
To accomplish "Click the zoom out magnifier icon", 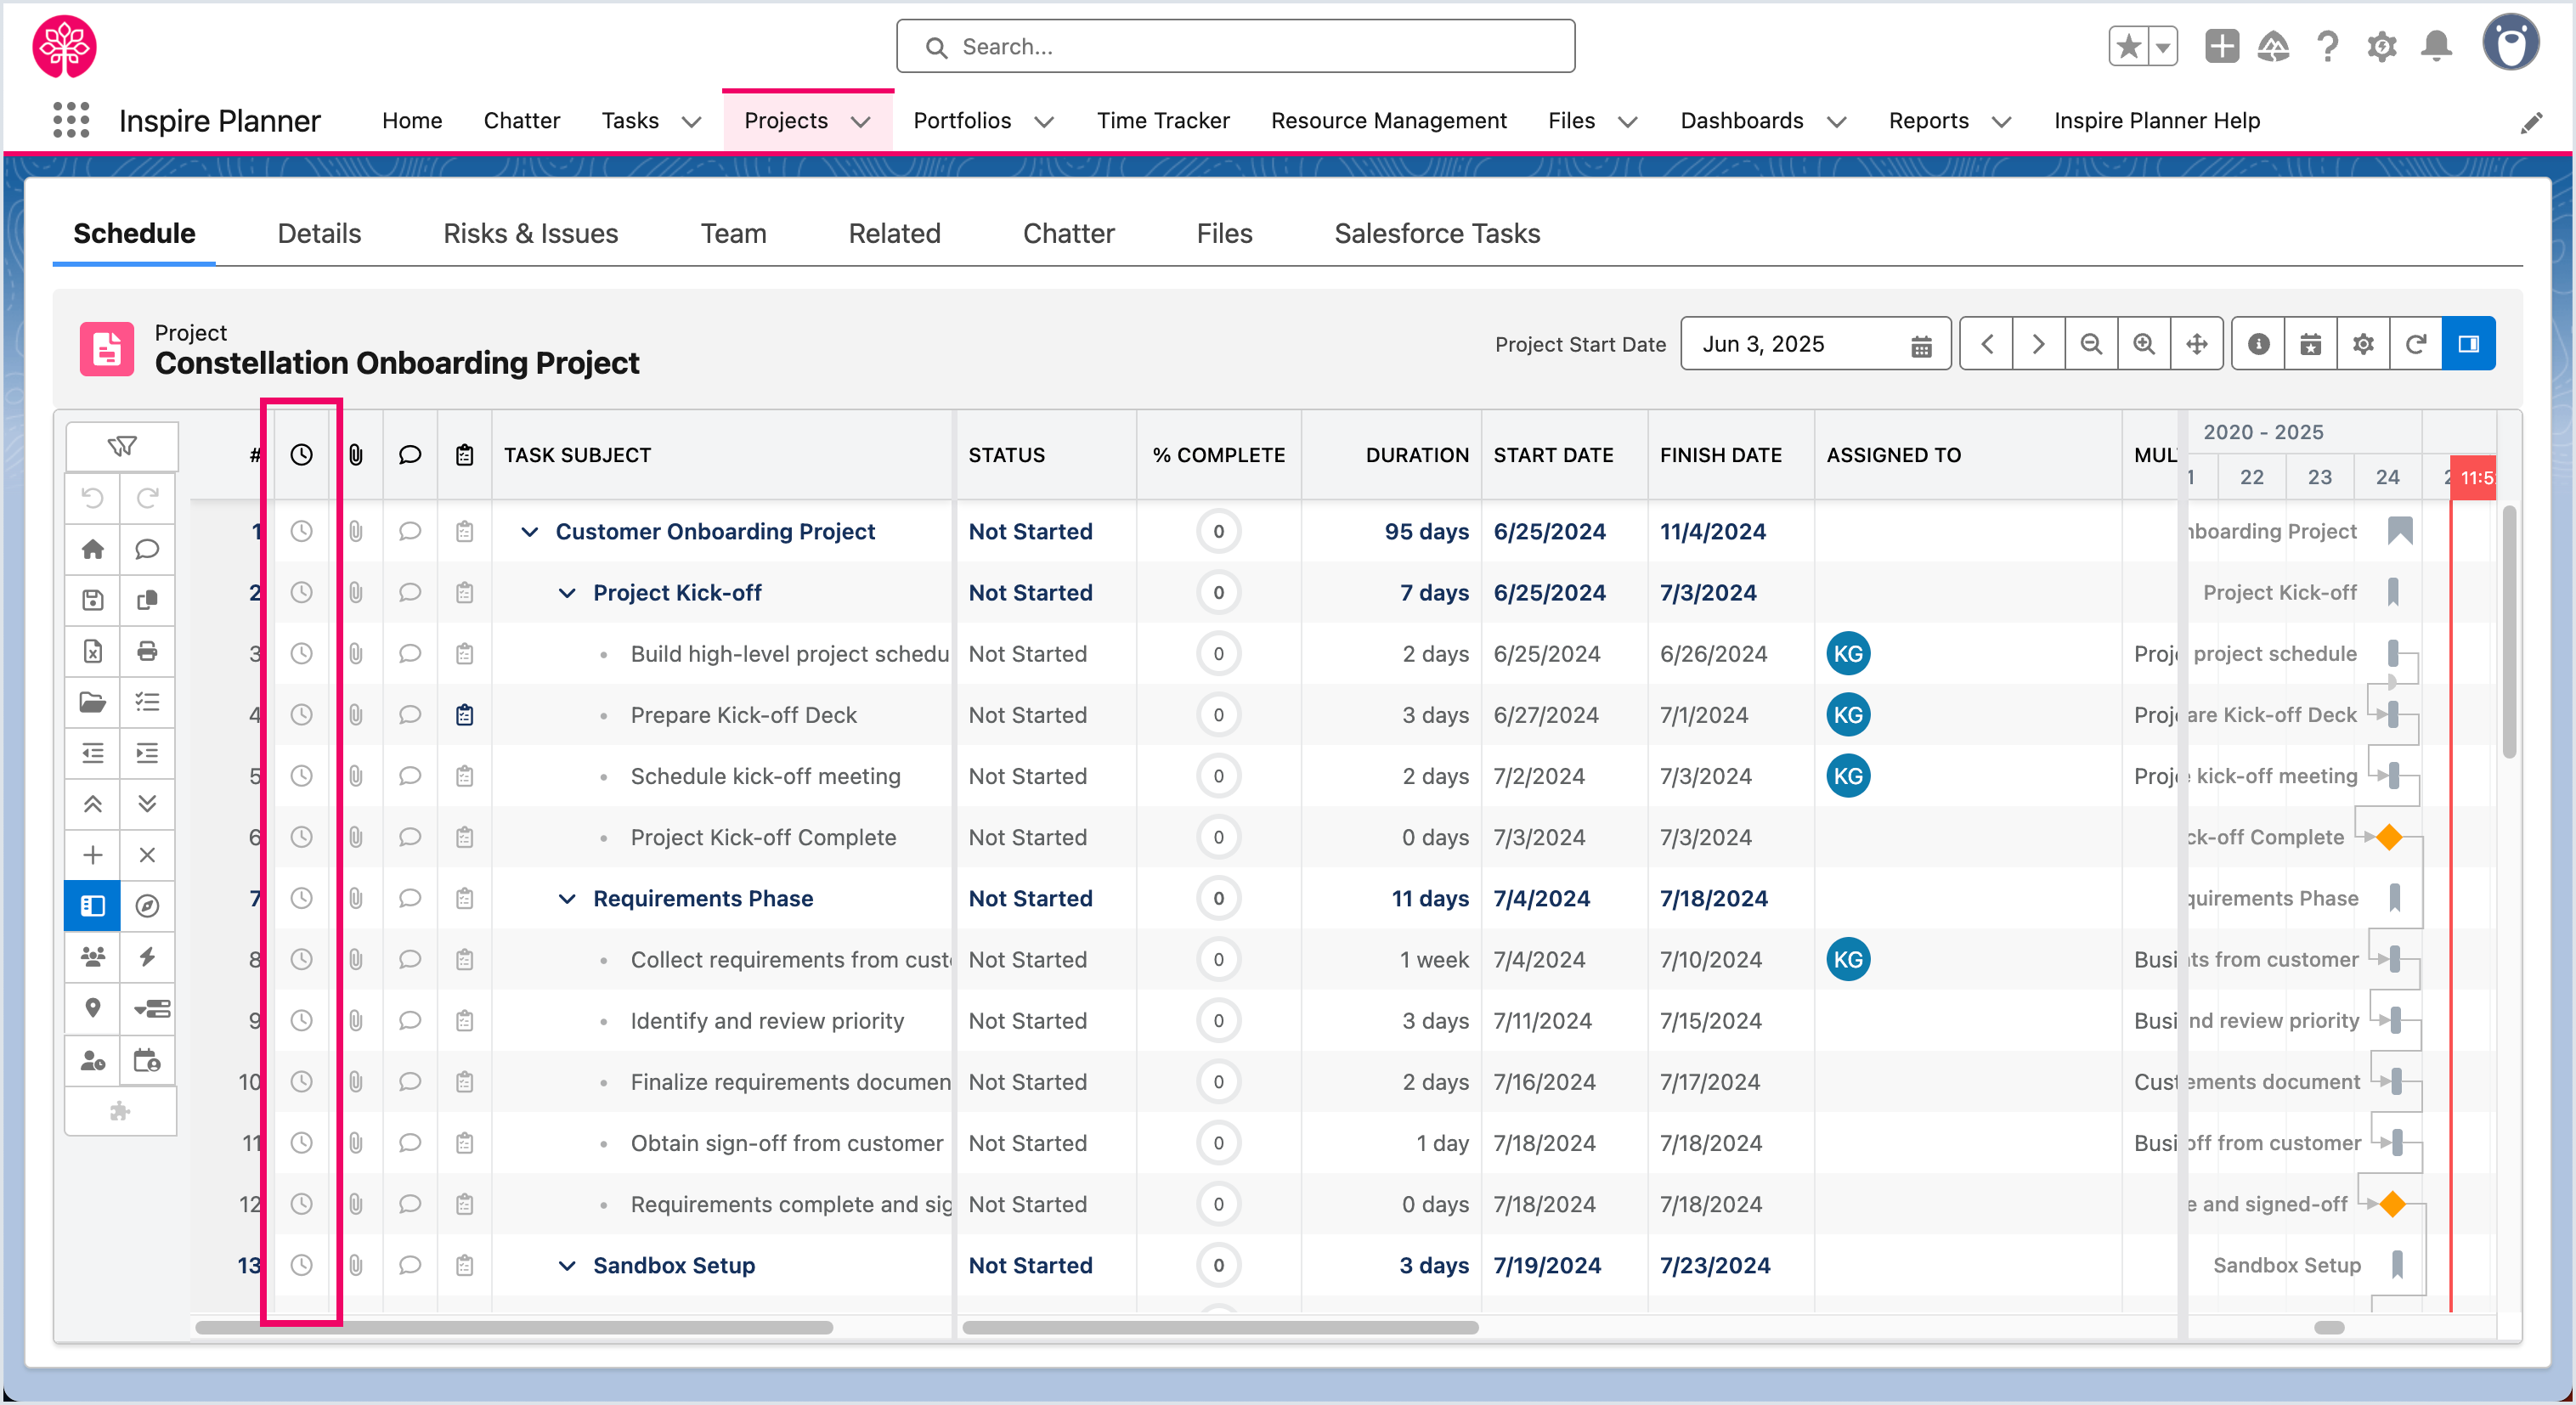I will (2091, 344).
